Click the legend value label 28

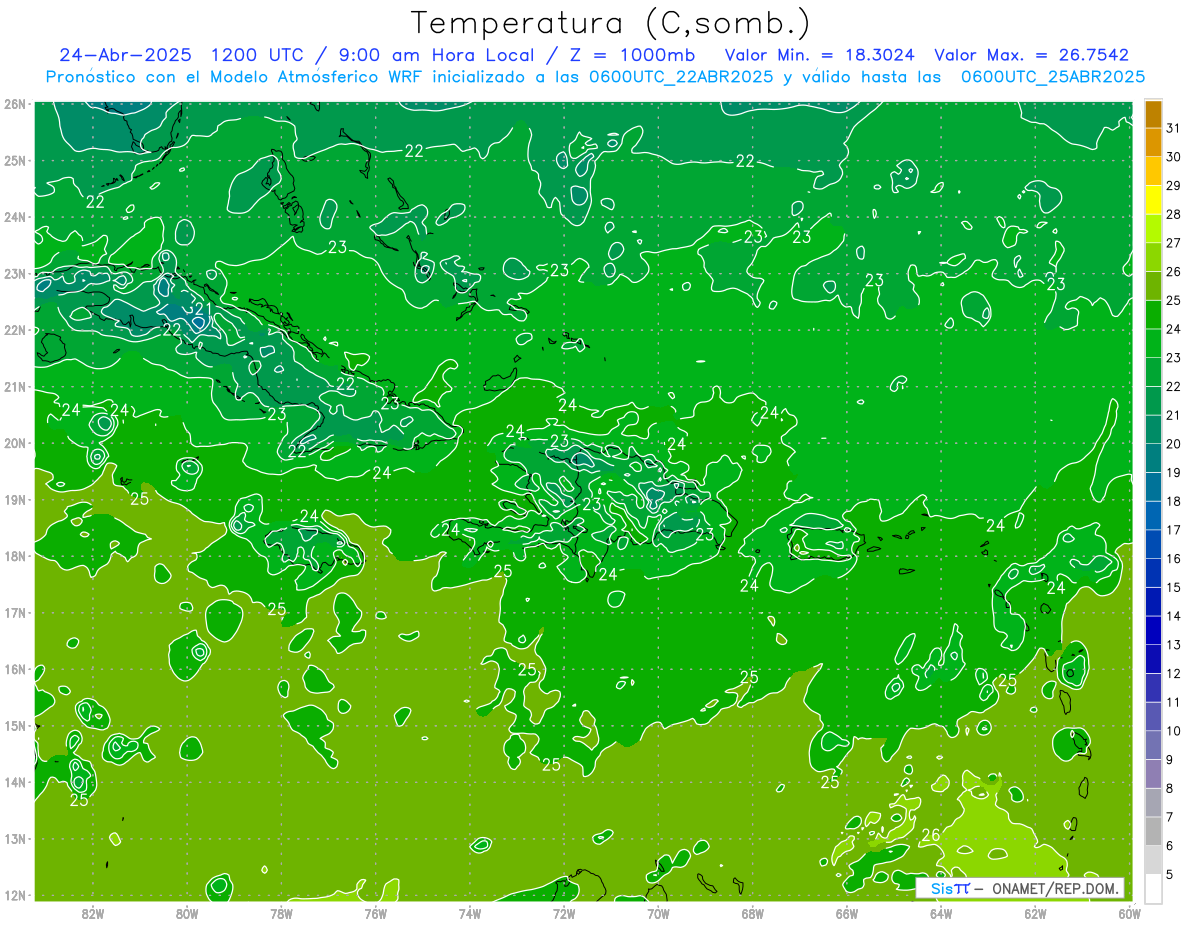tap(1174, 214)
